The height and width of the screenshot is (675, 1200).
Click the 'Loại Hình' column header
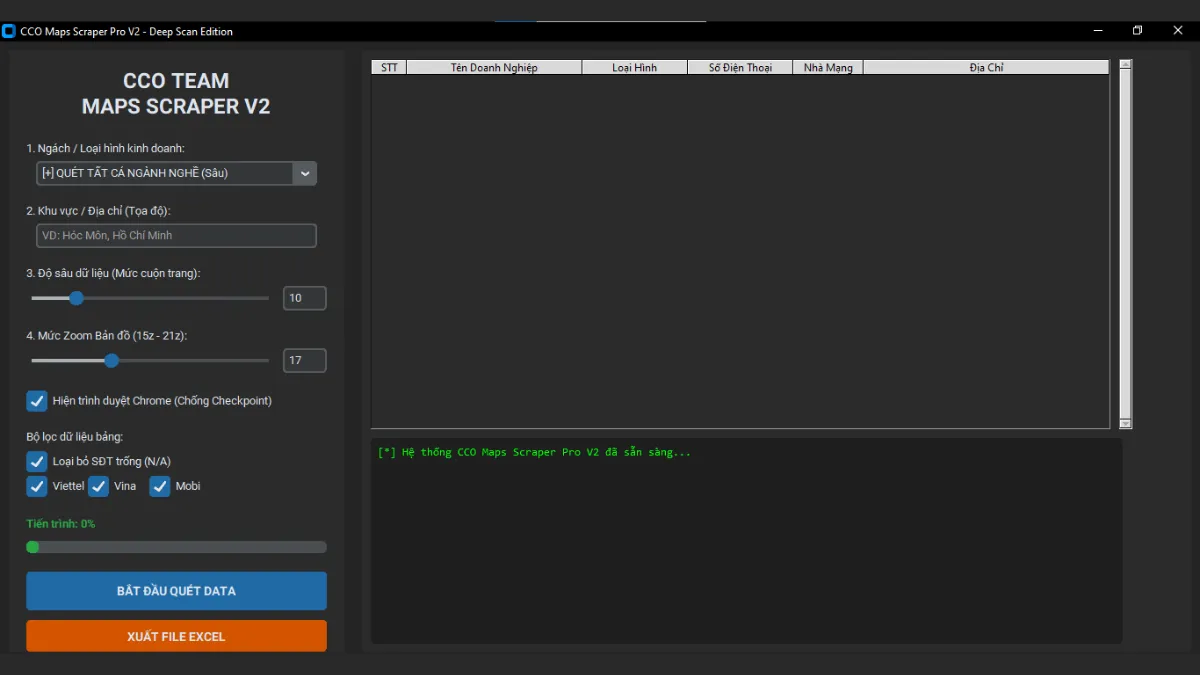coord(635,68)
